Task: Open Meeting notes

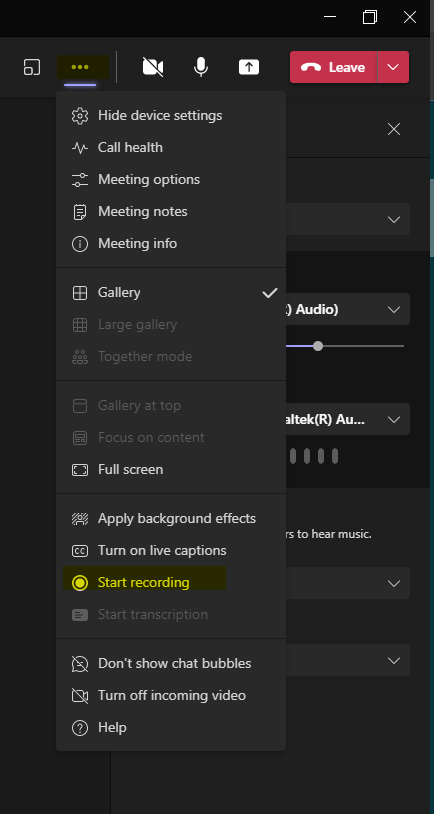Action: point(171,212)
